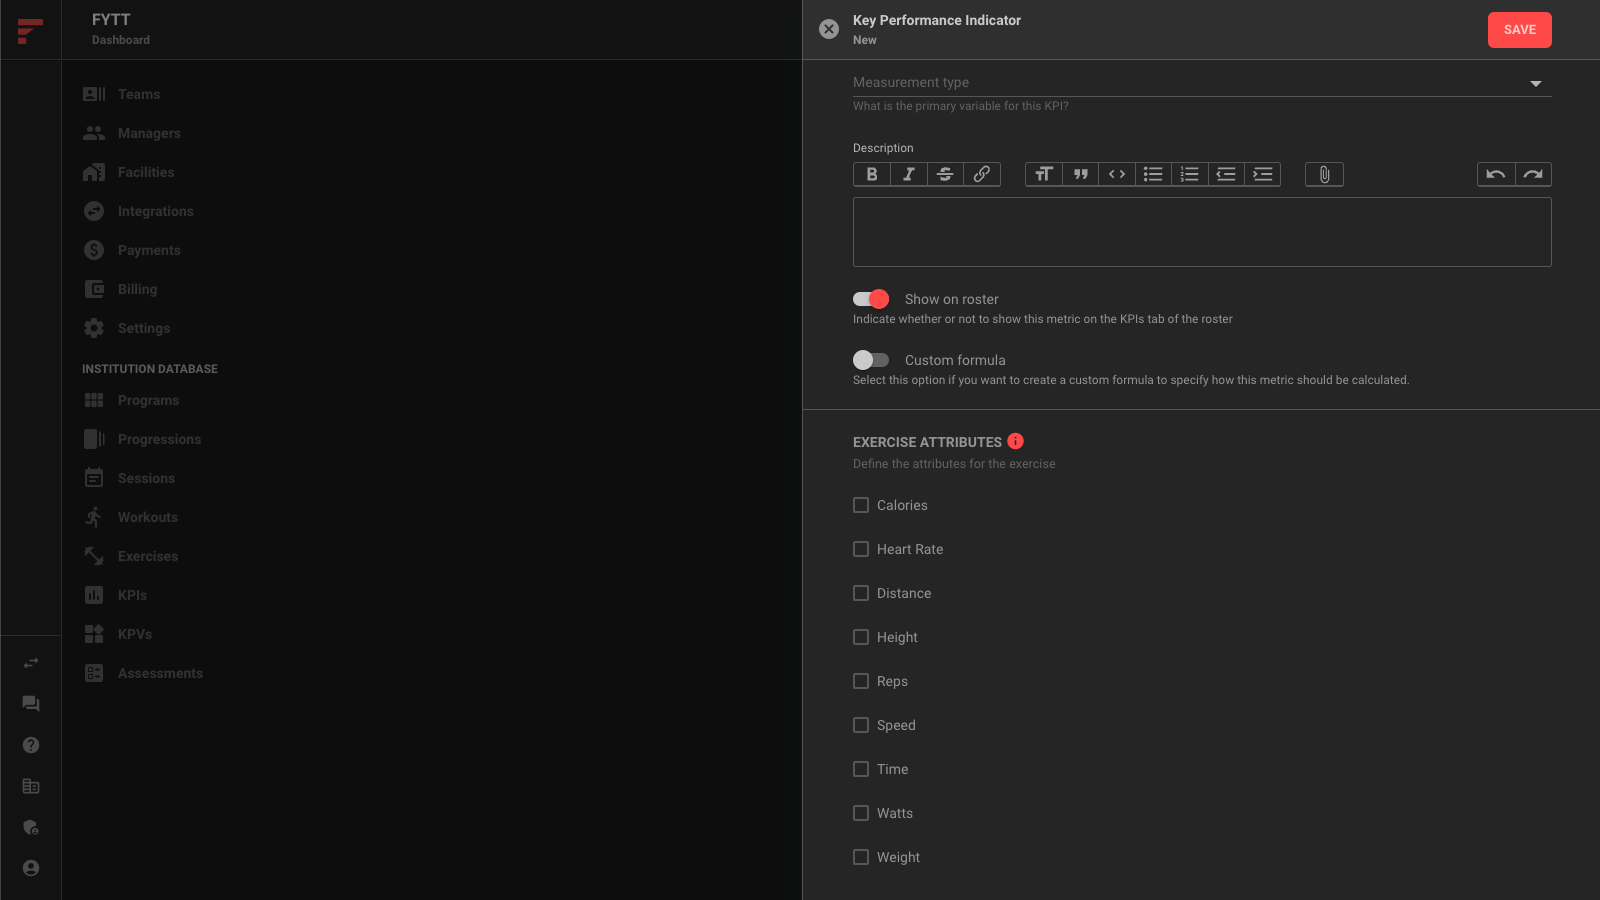Check the Watts attribute
Screen dimensions: 1600x900
(861, 813)
